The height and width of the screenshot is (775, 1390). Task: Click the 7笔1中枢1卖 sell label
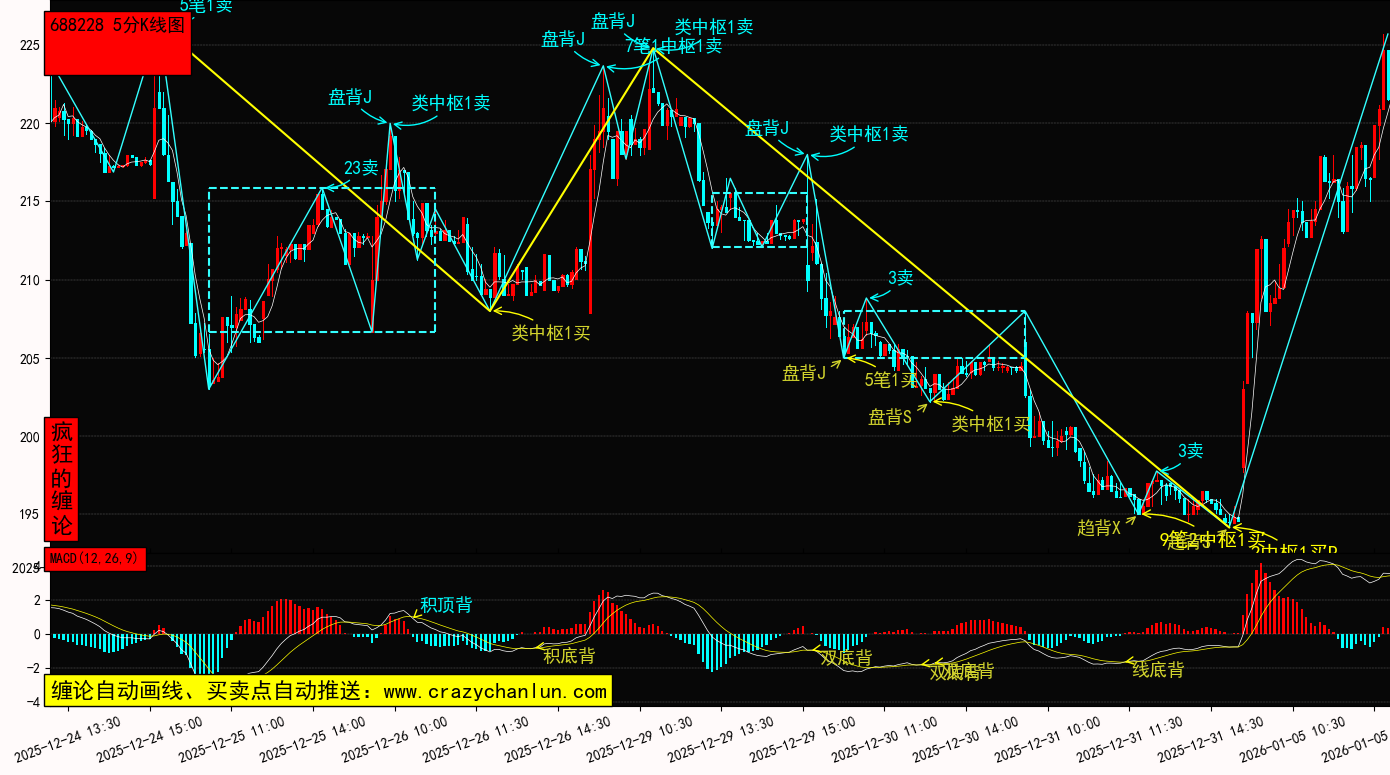pos(673,45)
